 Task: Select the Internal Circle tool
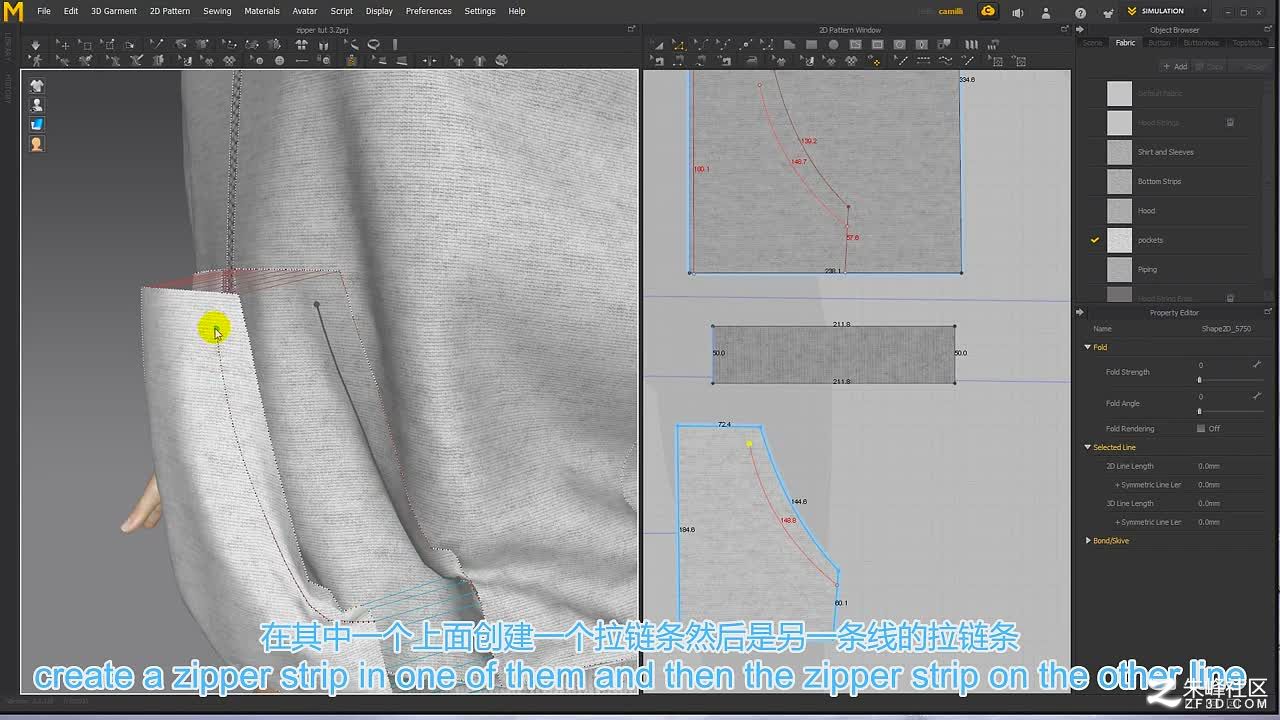click(x=899, y=45)
